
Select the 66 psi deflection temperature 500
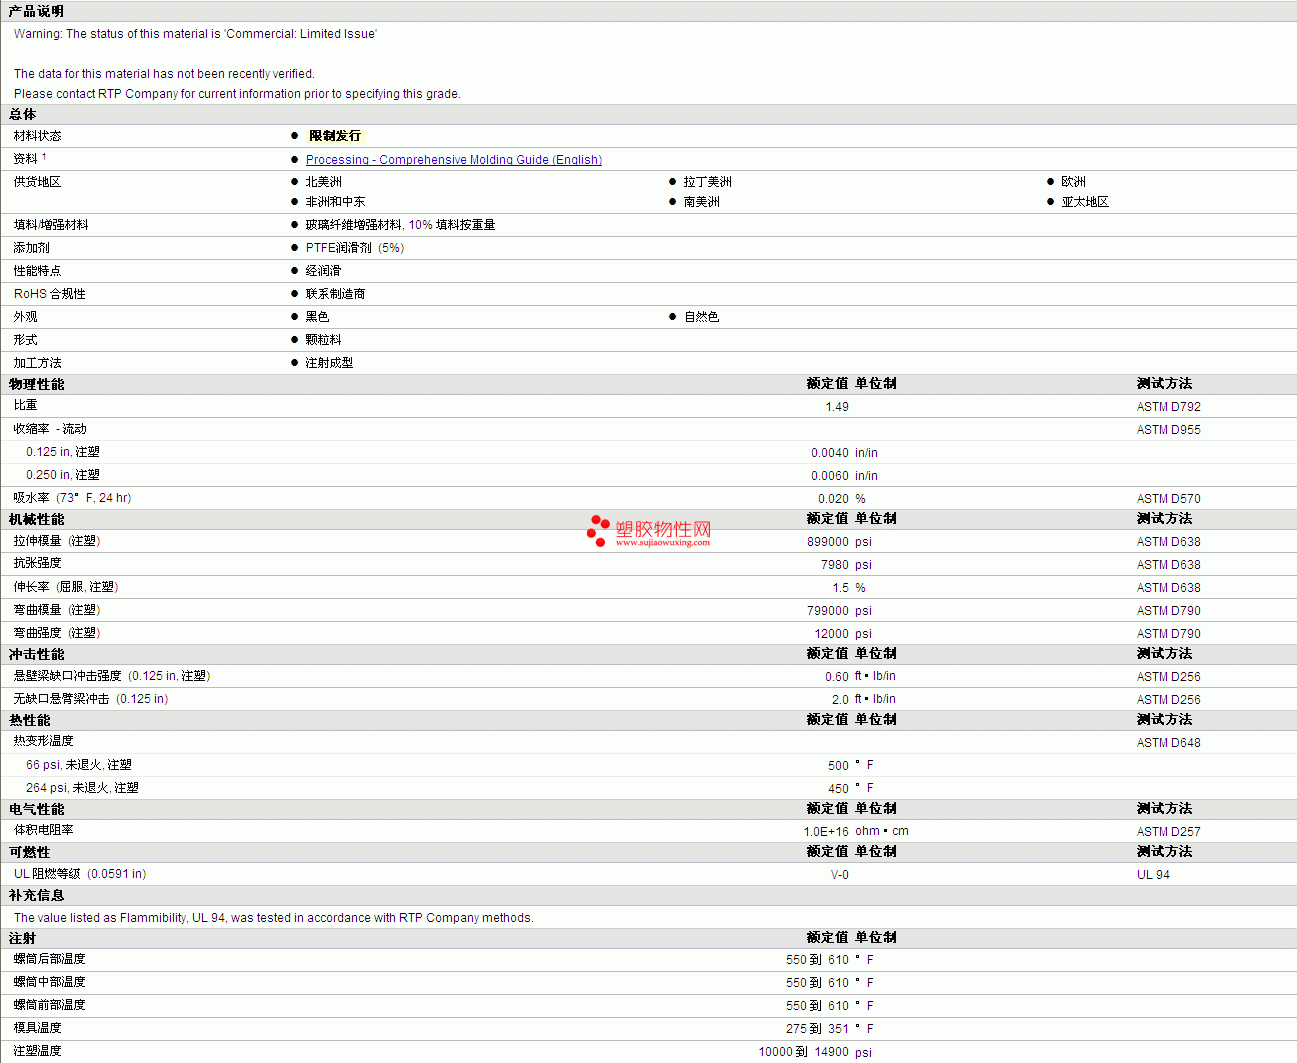[838, 766]
